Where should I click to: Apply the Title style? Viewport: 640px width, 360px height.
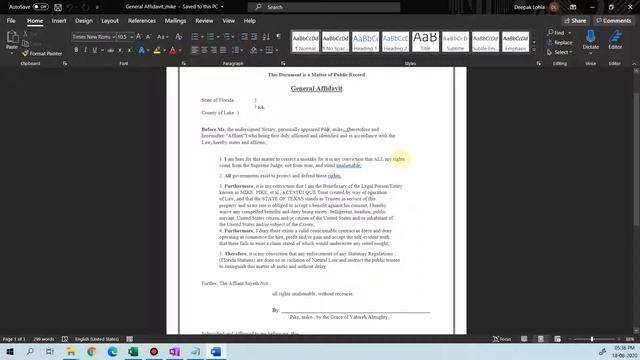point(425,42)
